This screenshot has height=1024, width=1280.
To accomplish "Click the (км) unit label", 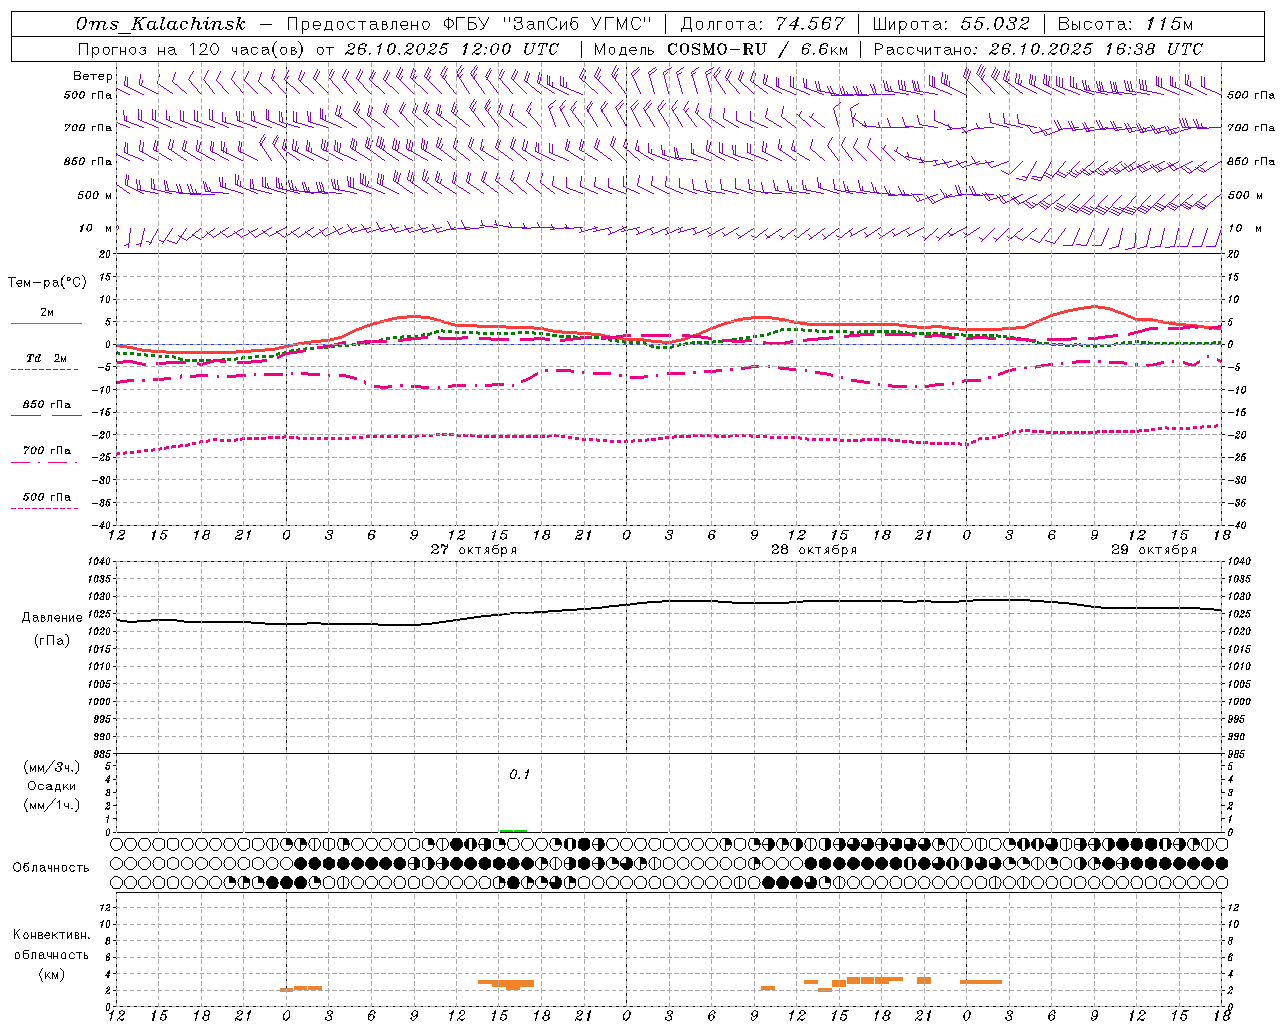I will [x=51, y=974].
